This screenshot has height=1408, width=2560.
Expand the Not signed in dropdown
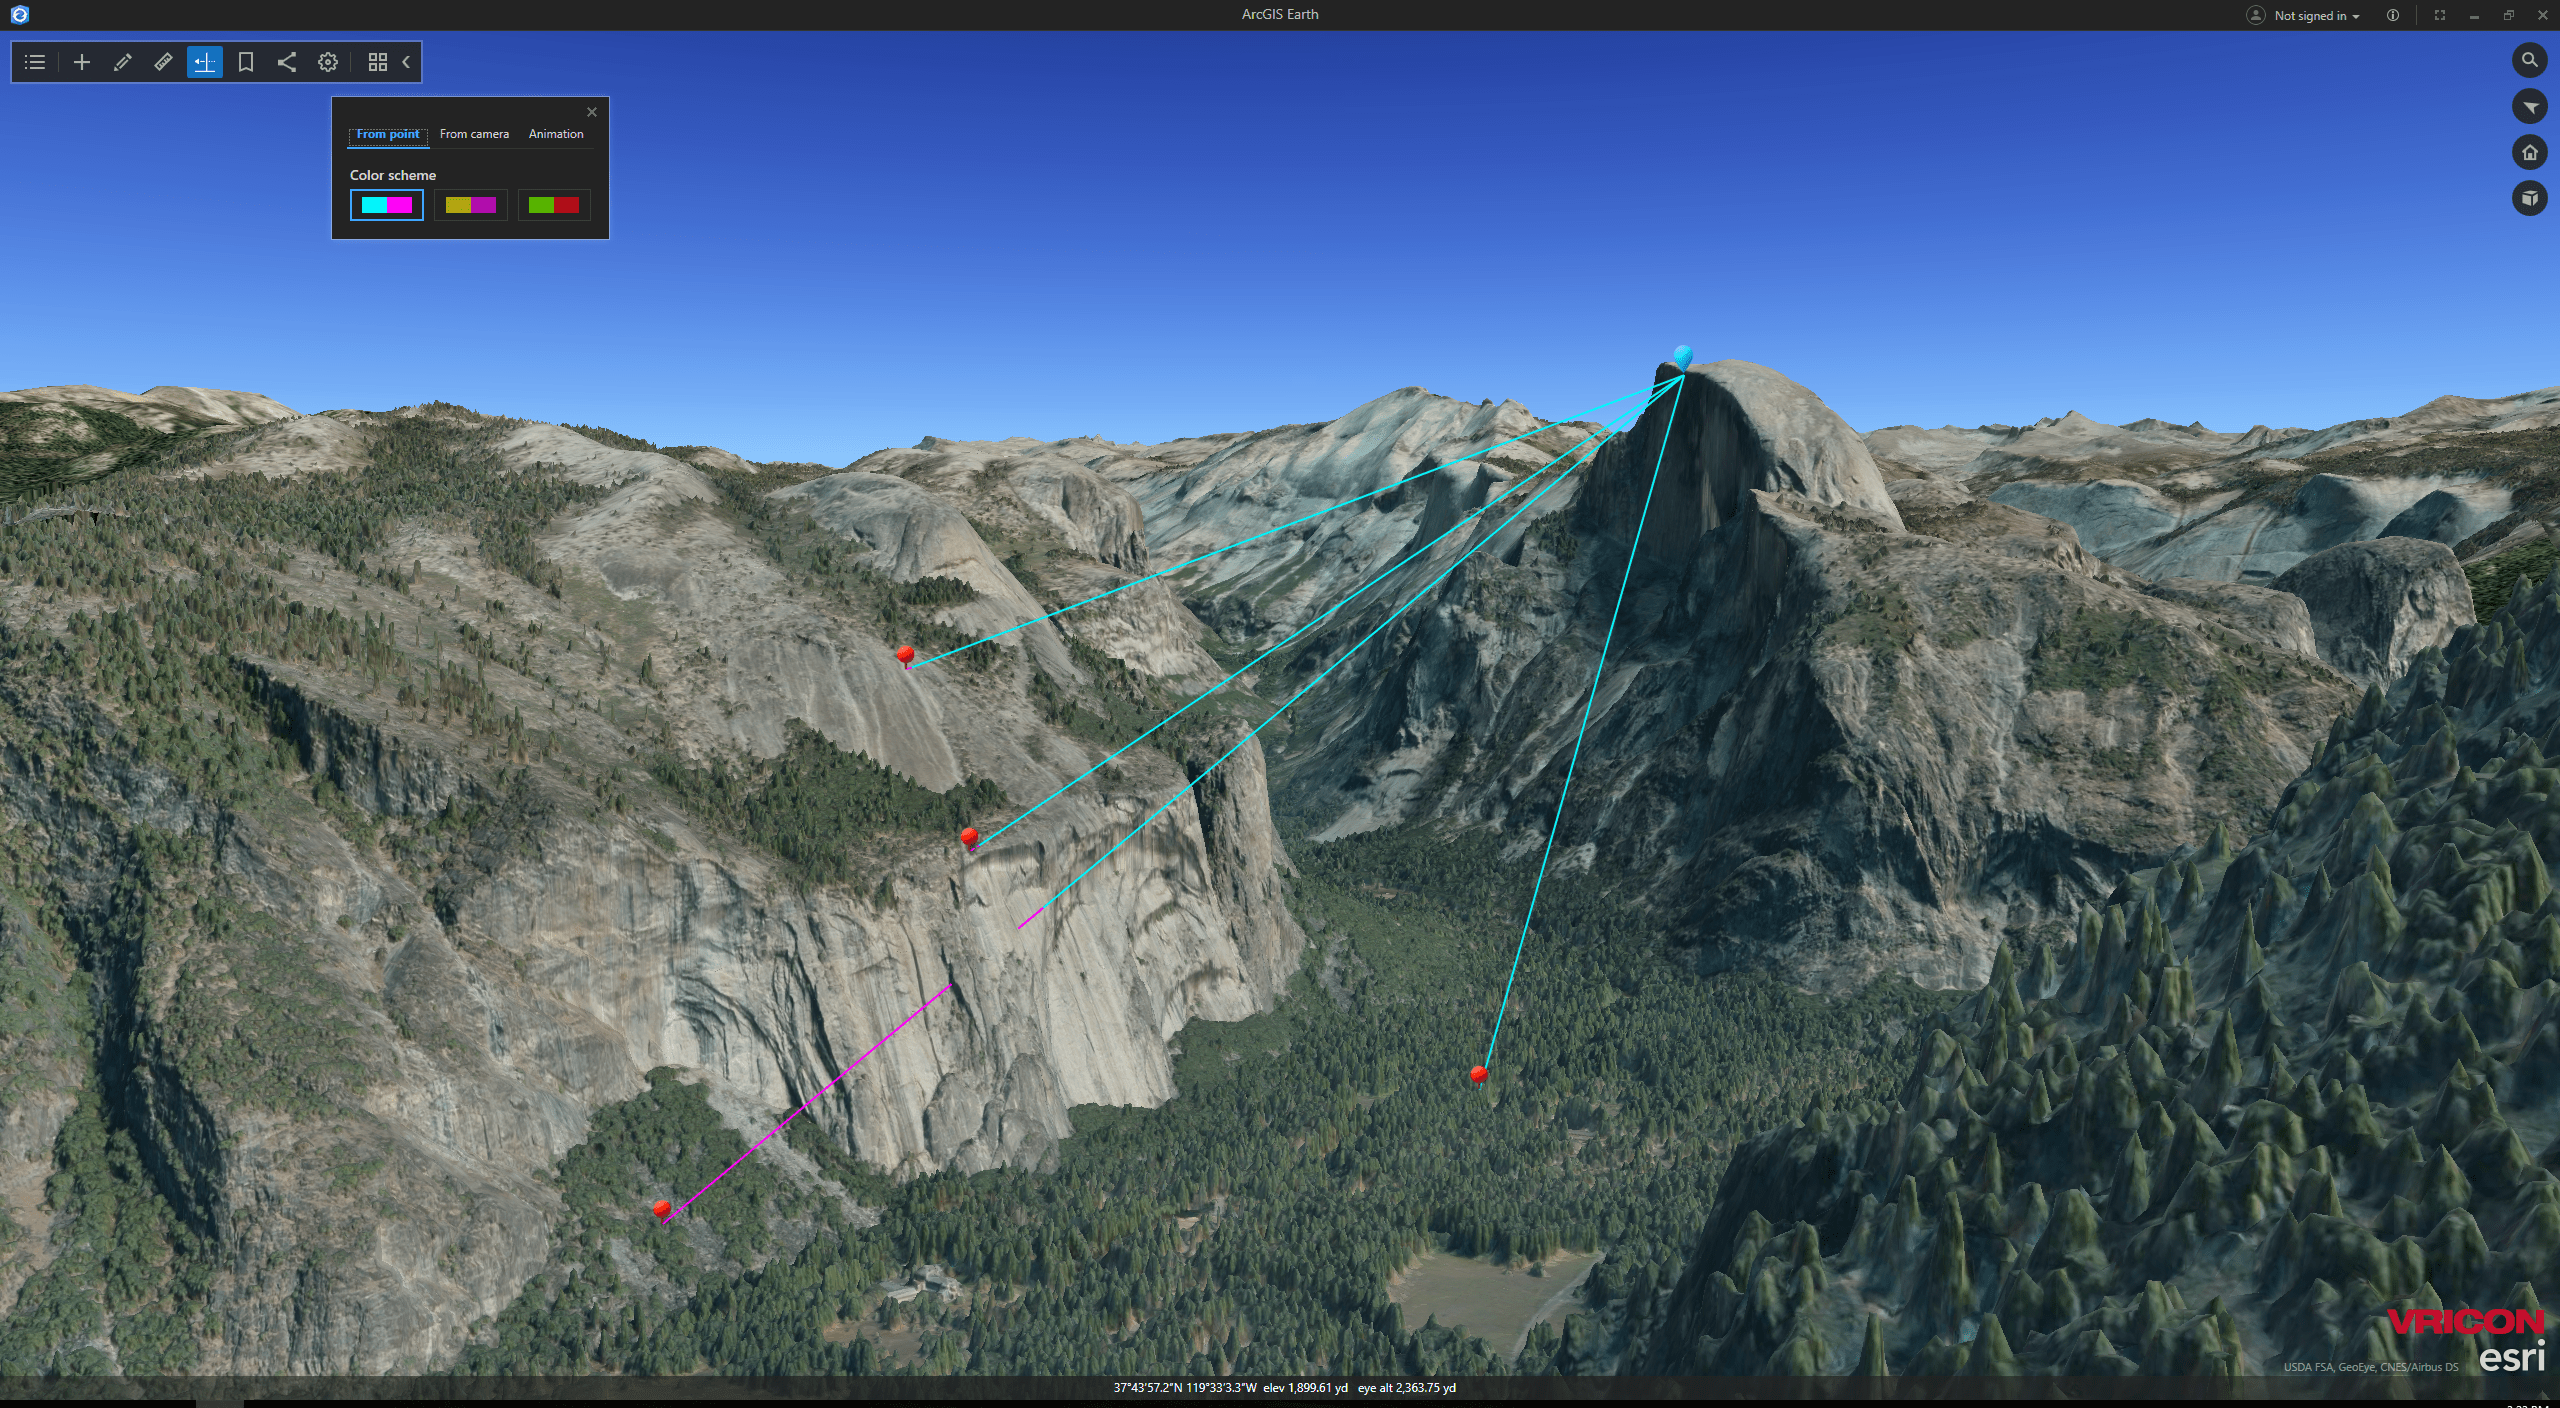[2316, 15]
